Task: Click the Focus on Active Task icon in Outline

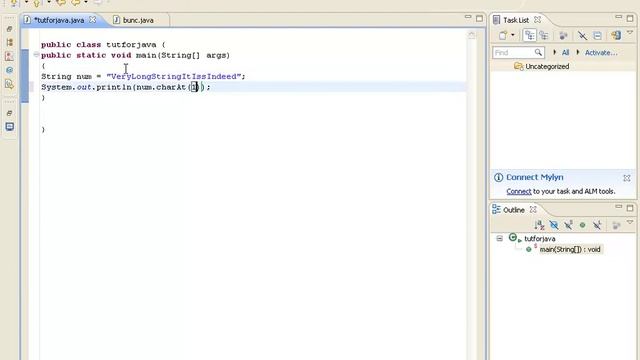Action: [616, 225]
